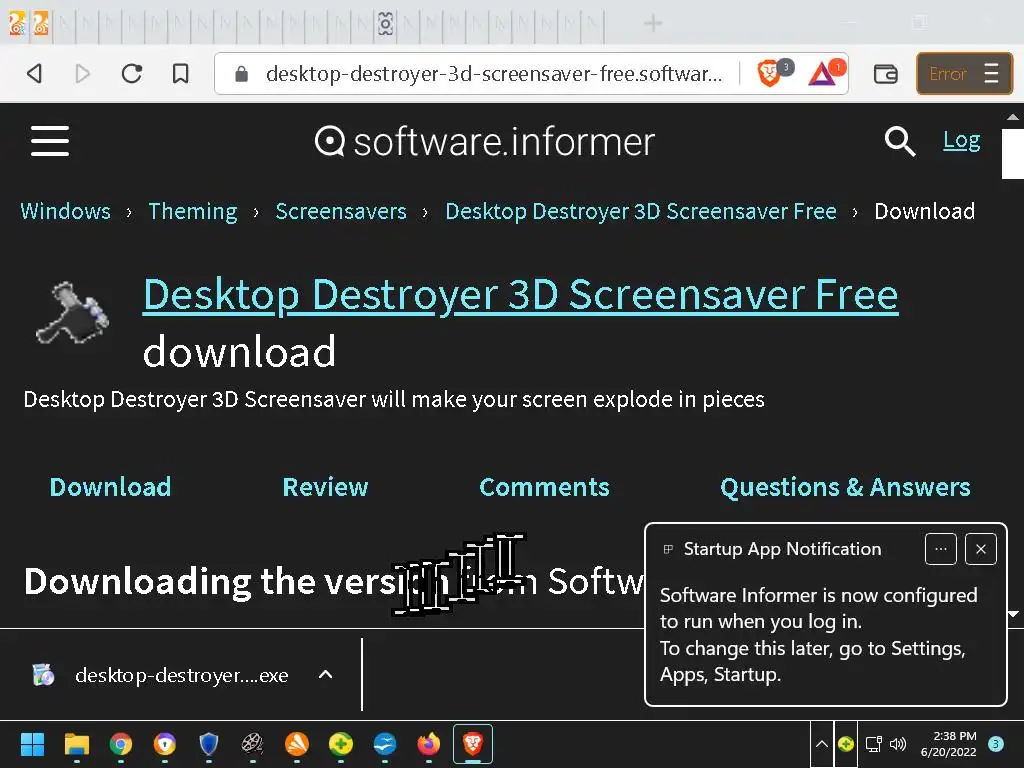The width and height of the screenshot is (1024, 768).
Task: Open Desktop Destroyer 3D Screensaver Free title link
Action: coord(520,295)
